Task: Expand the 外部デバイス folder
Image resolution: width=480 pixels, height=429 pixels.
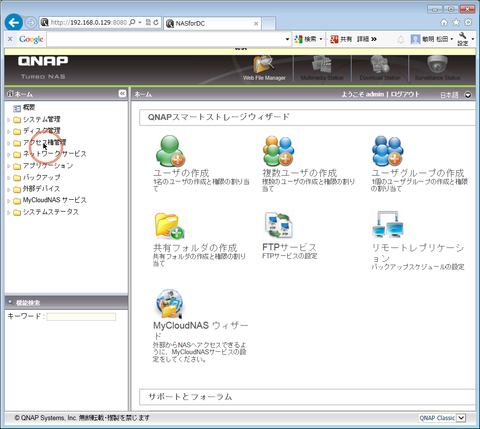Action: (x=9, y=189)
